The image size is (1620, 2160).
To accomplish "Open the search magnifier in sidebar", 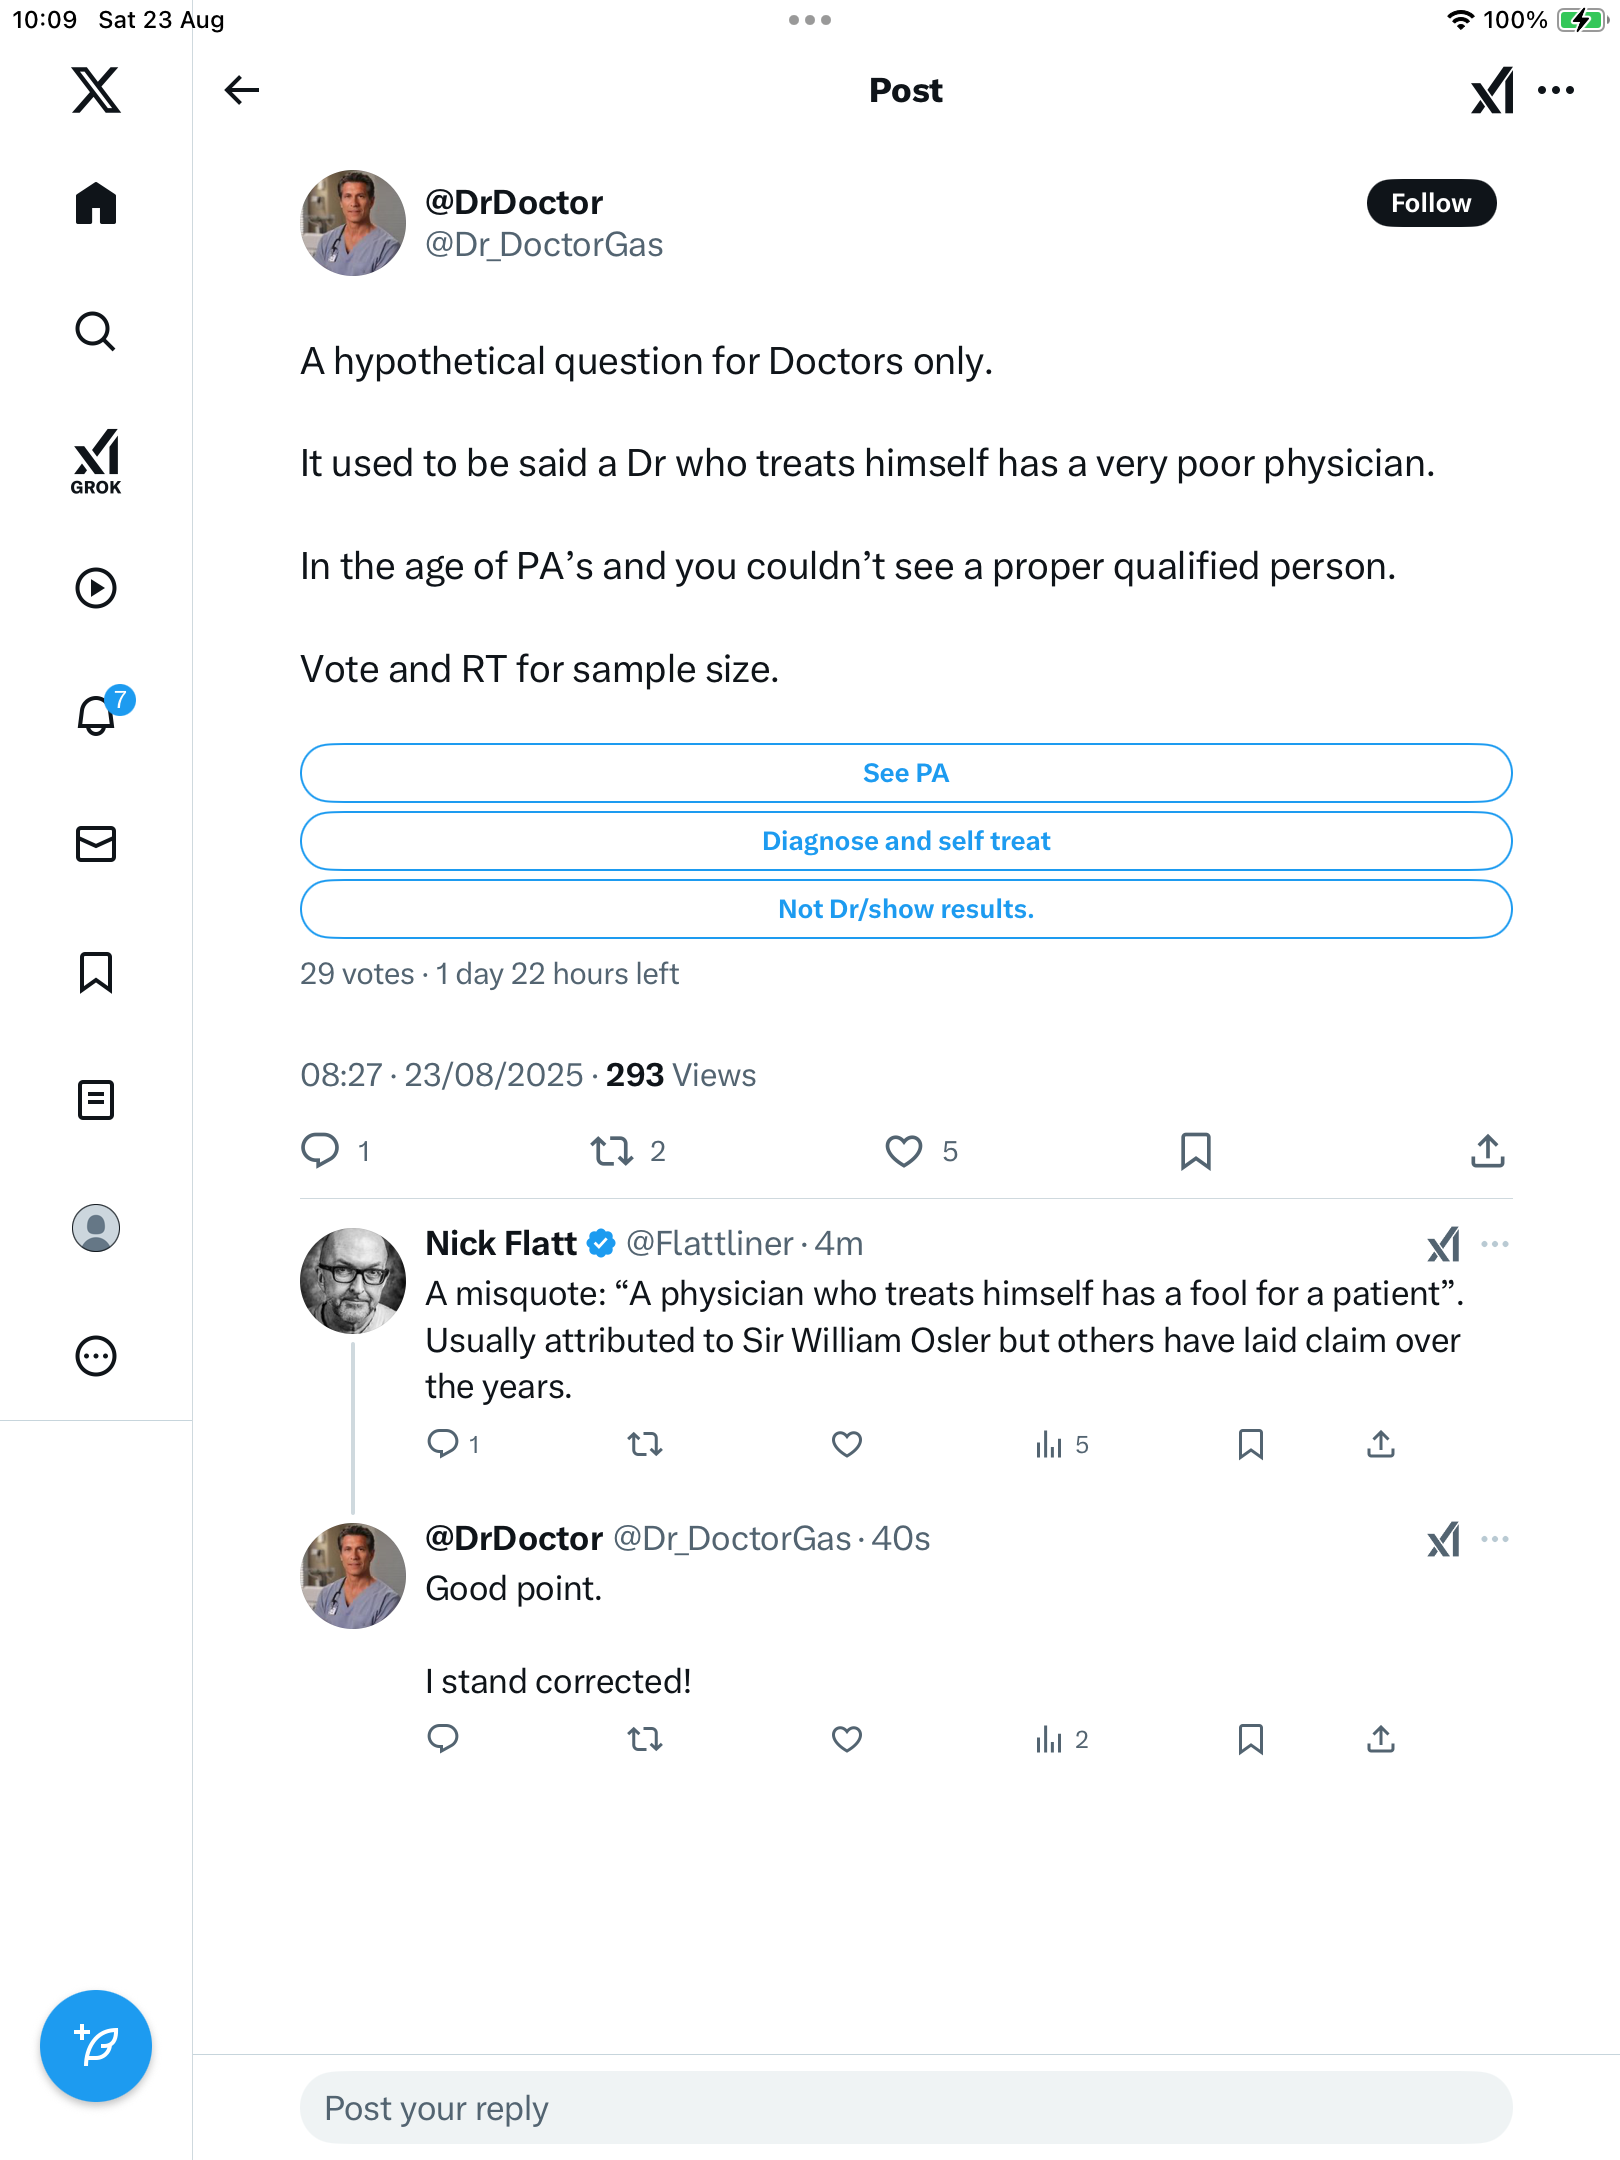I will coord(96,331).
